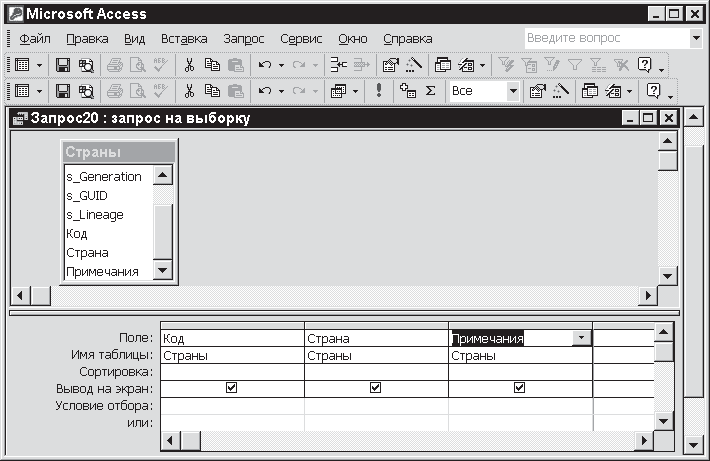710x461 pixels.
Task: Open the Запрос menu
Action: click(x=244, y=39)
